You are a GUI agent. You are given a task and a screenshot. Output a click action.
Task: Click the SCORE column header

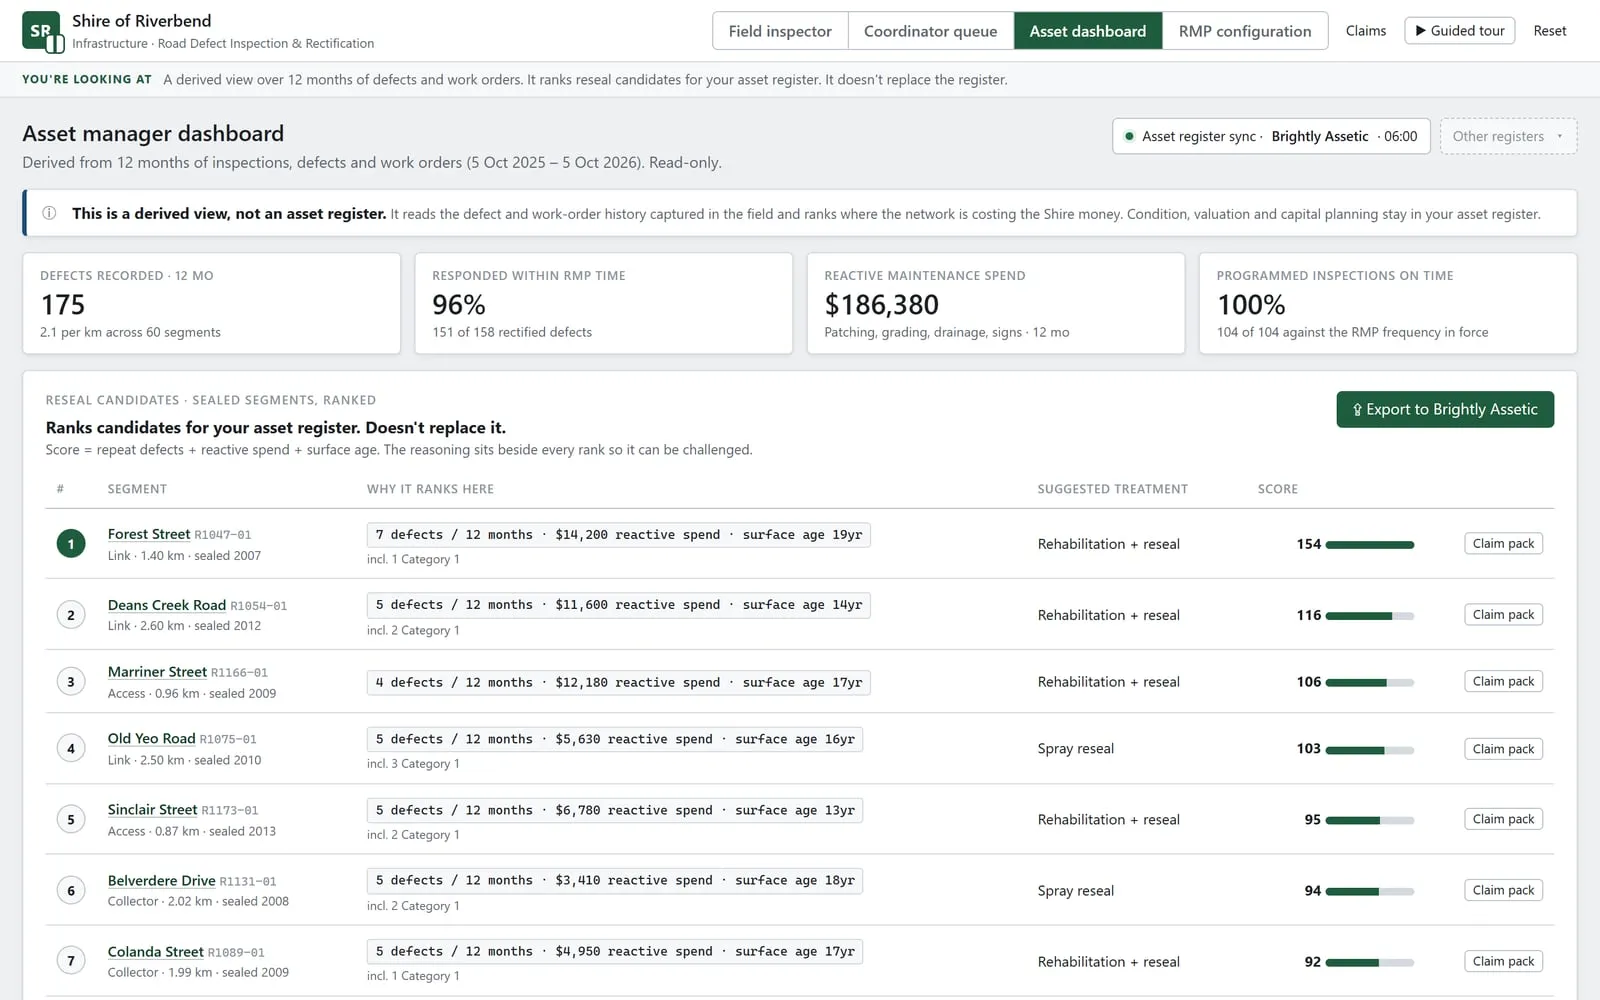coord(1277,489)
